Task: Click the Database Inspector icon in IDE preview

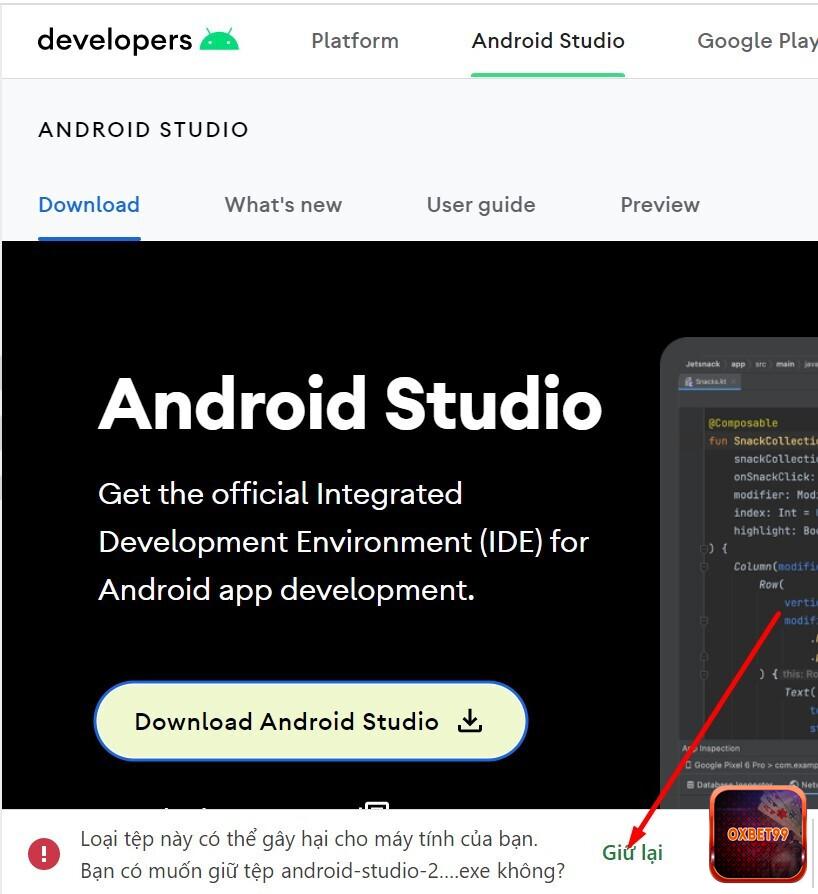Action: [x=688, y=785]
